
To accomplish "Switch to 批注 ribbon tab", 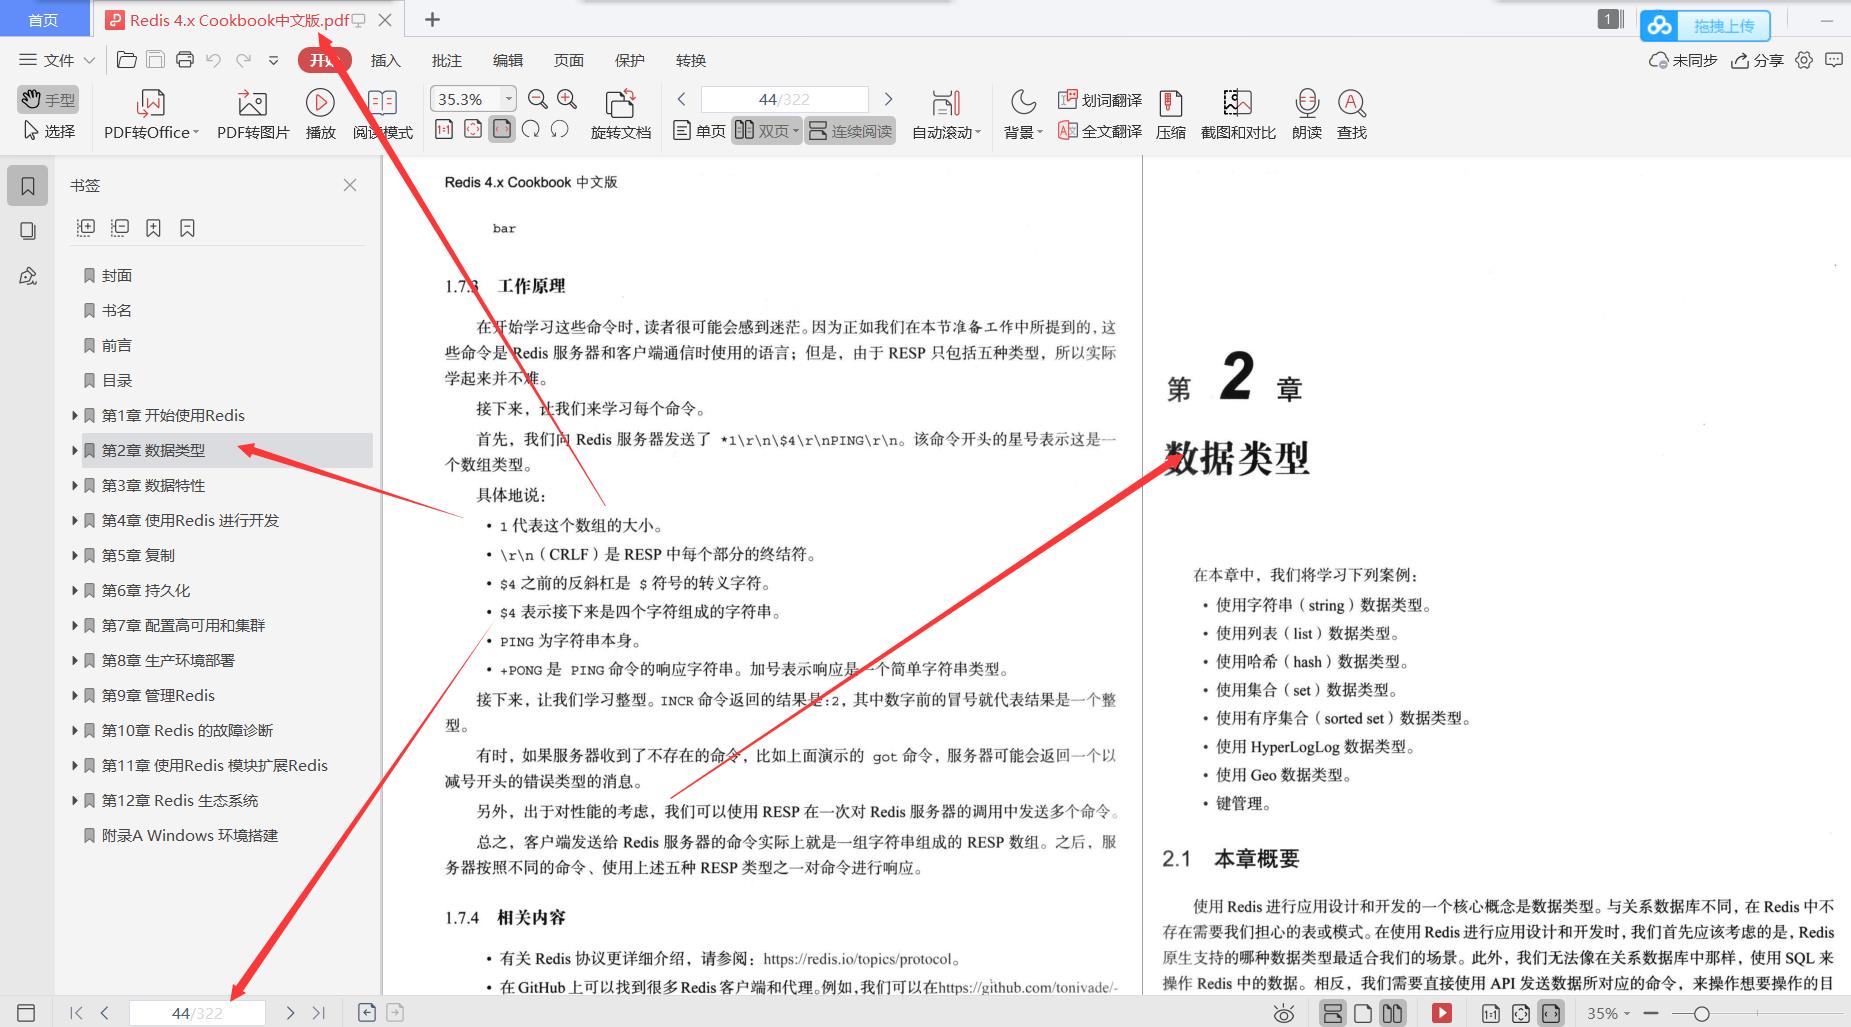I will pos(447,60).
